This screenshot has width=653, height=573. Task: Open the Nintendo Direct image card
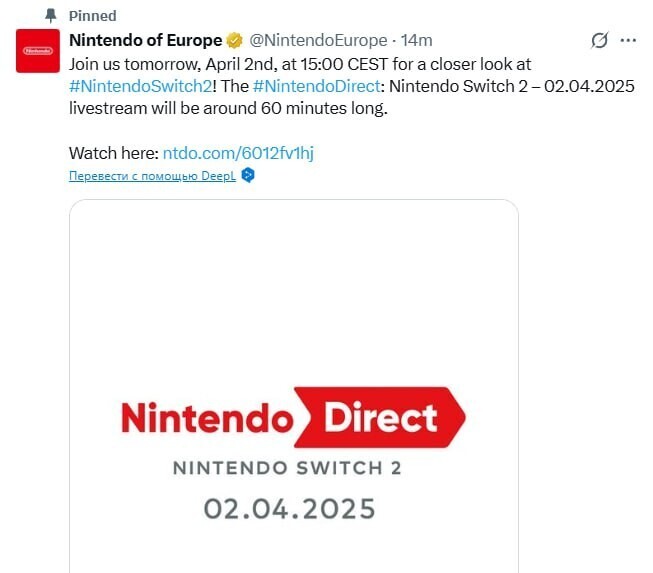pos(293,300)
